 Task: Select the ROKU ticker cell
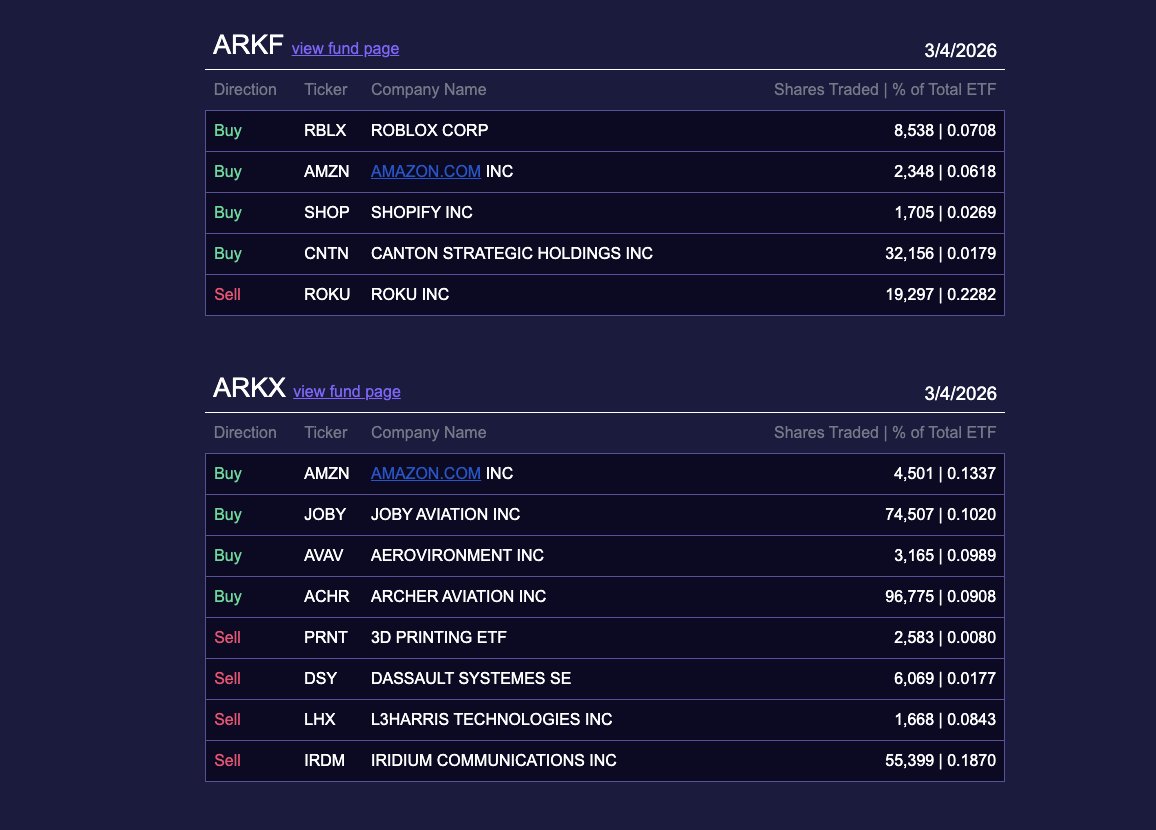(x=327, y=294)
